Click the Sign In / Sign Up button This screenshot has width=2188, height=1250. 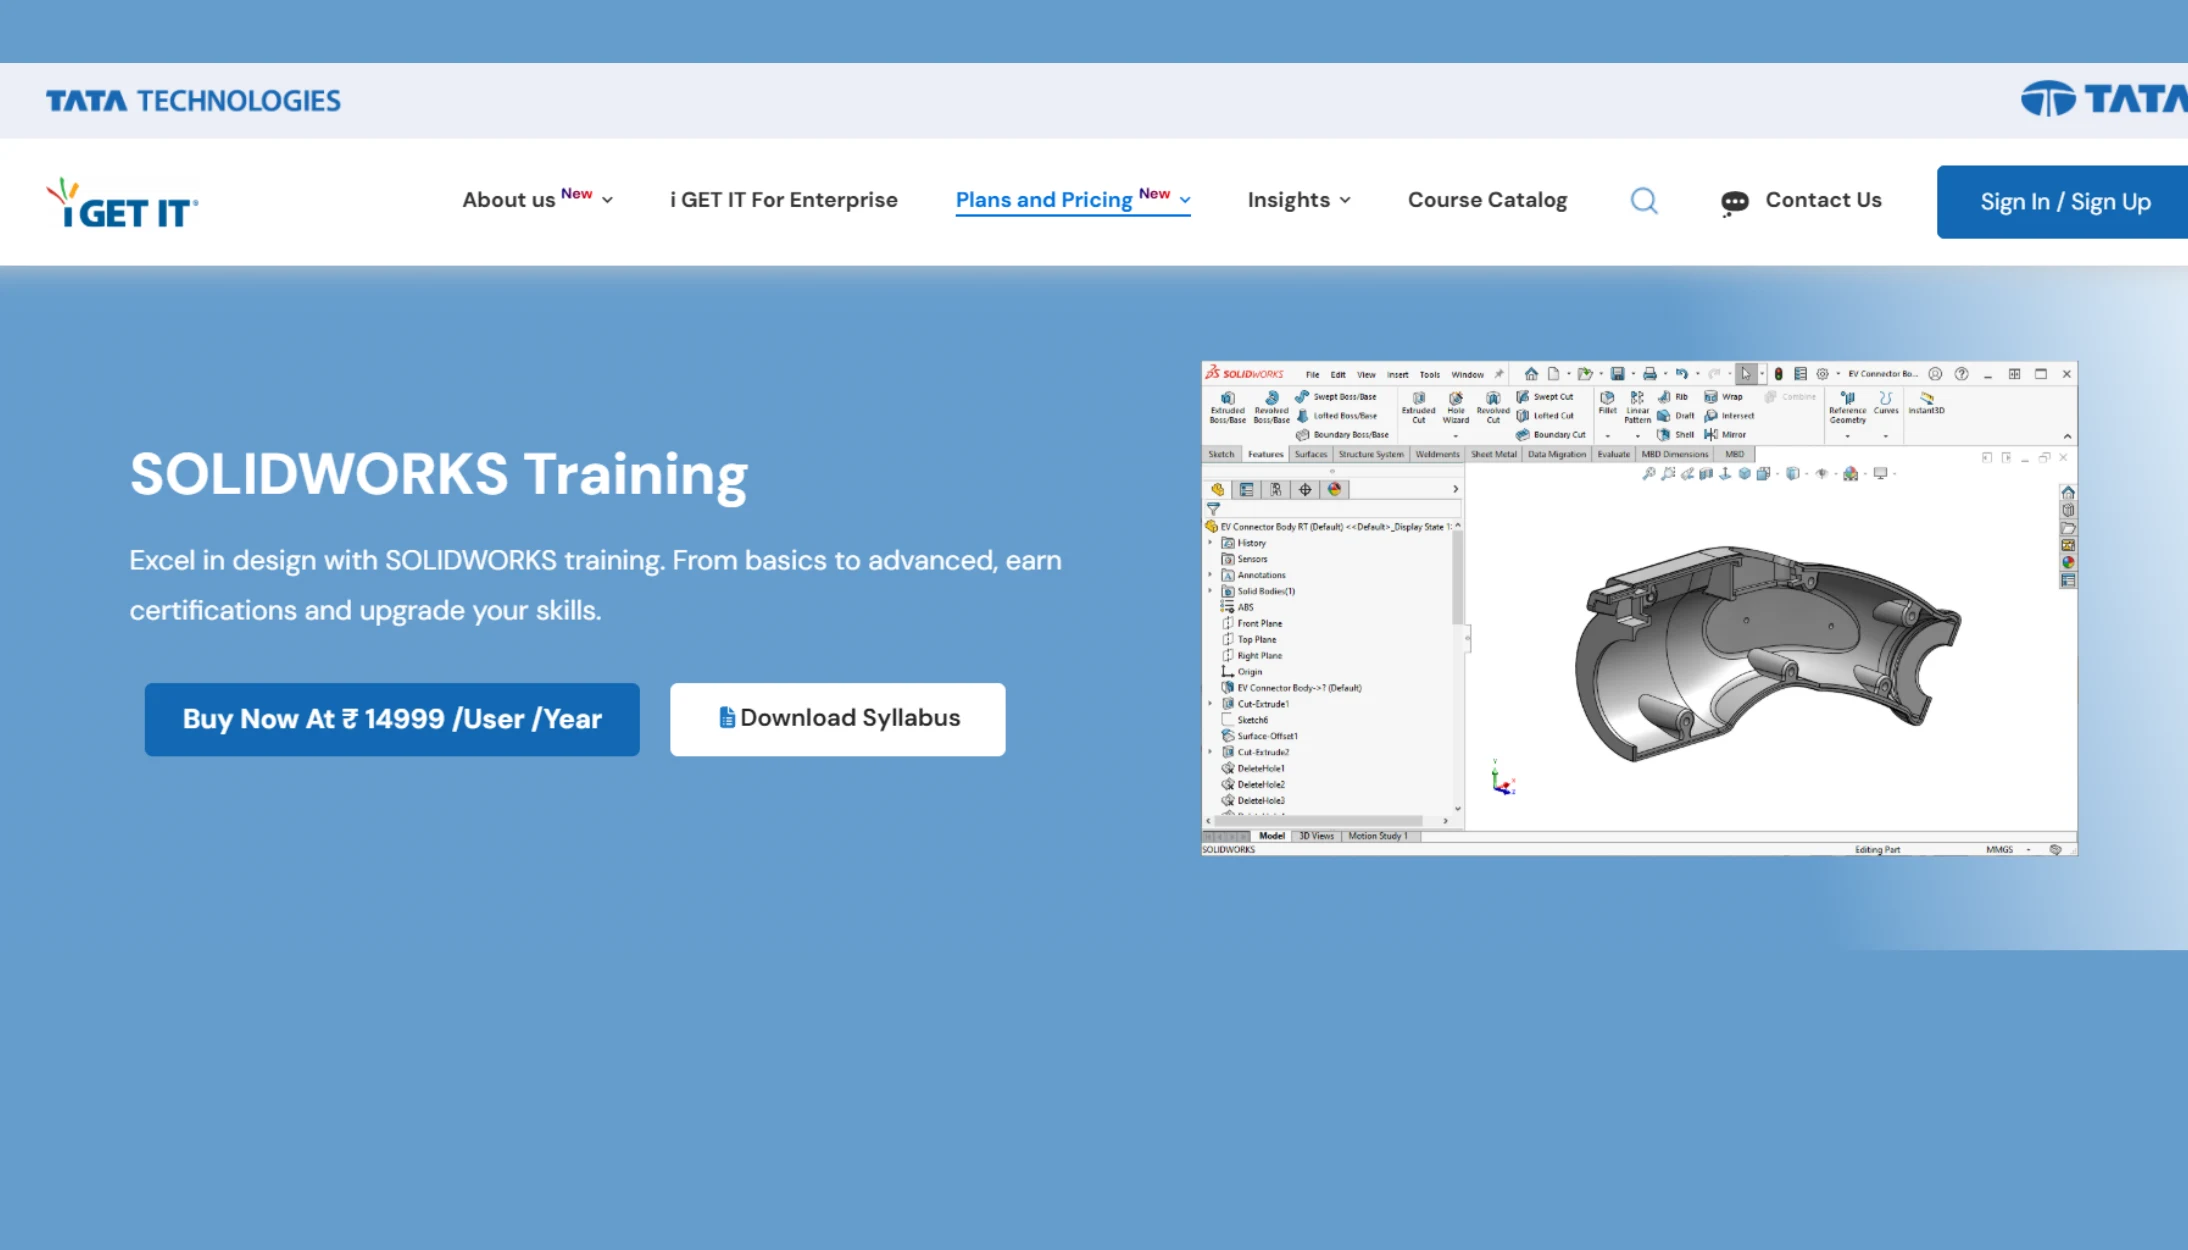point(2064,202)
